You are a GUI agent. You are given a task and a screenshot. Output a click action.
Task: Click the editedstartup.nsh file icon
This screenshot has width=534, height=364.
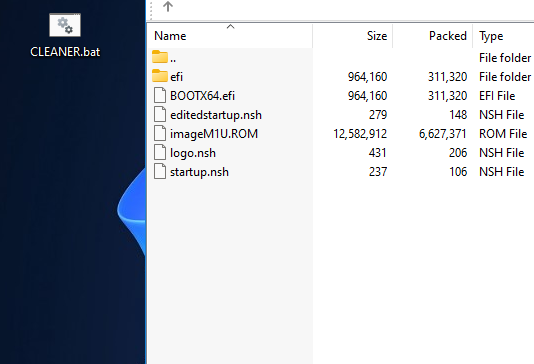point(160,114)
